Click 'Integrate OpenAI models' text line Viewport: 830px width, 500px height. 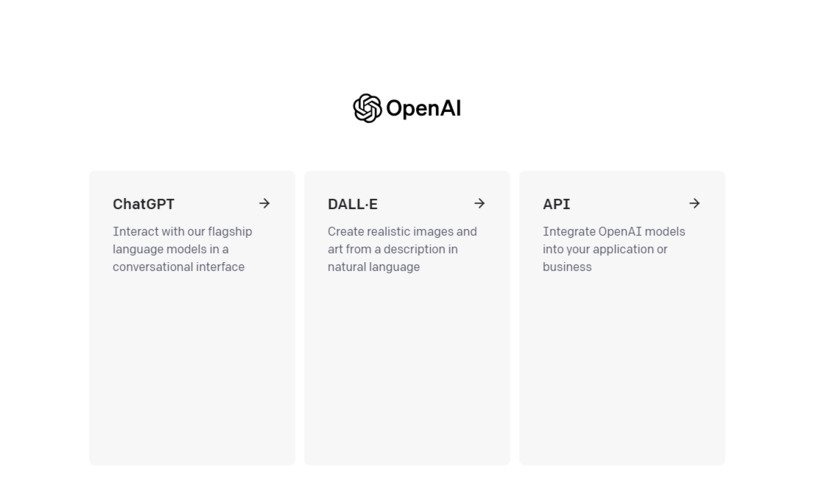(x=614, y=232)
